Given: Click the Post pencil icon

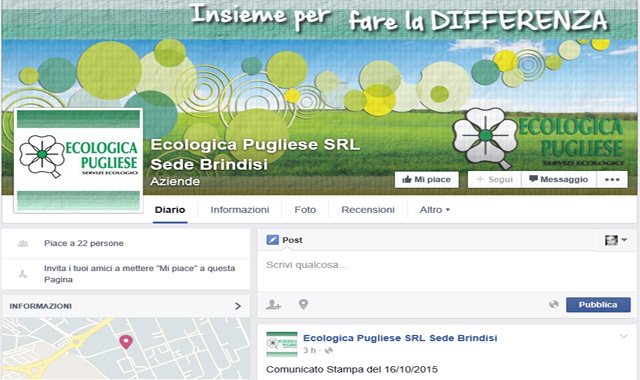Looking at the screenshot, I should pos(272,240).
